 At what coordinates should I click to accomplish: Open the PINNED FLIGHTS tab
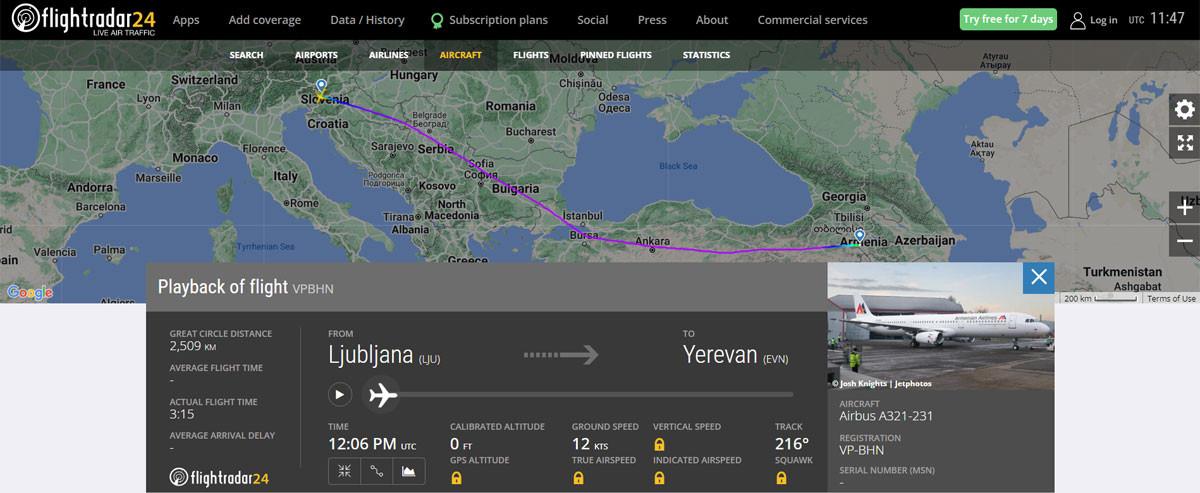click(615, 55)
